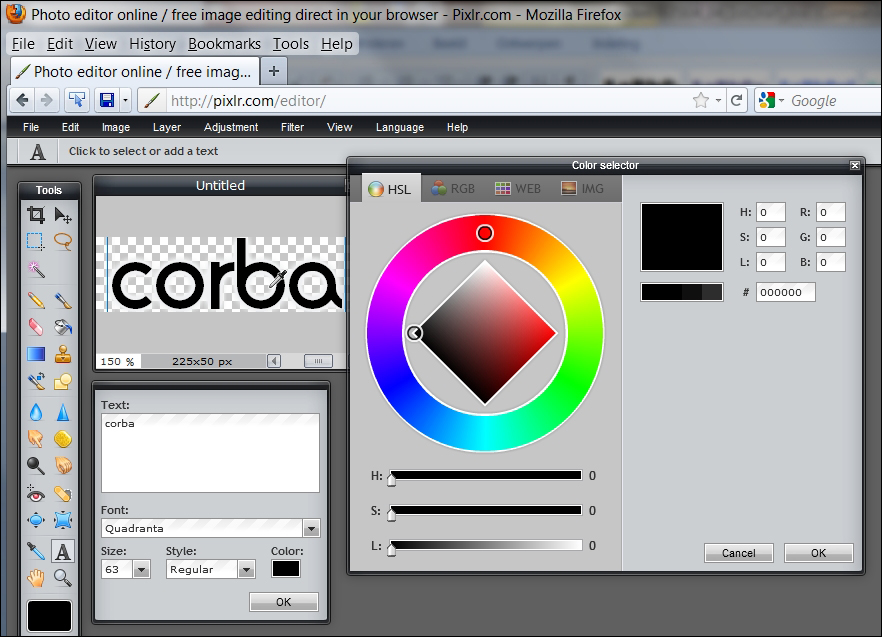Screen dimensions: 882x637
Task: Activate the Zoom magnifier tool
Action: click(x=63, y=577)
